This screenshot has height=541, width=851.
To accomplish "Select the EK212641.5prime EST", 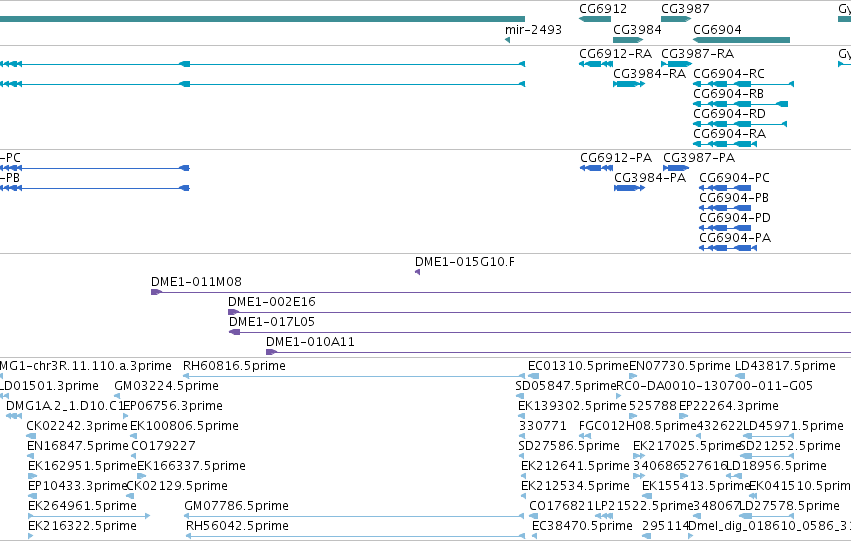I will pos(575,467).
